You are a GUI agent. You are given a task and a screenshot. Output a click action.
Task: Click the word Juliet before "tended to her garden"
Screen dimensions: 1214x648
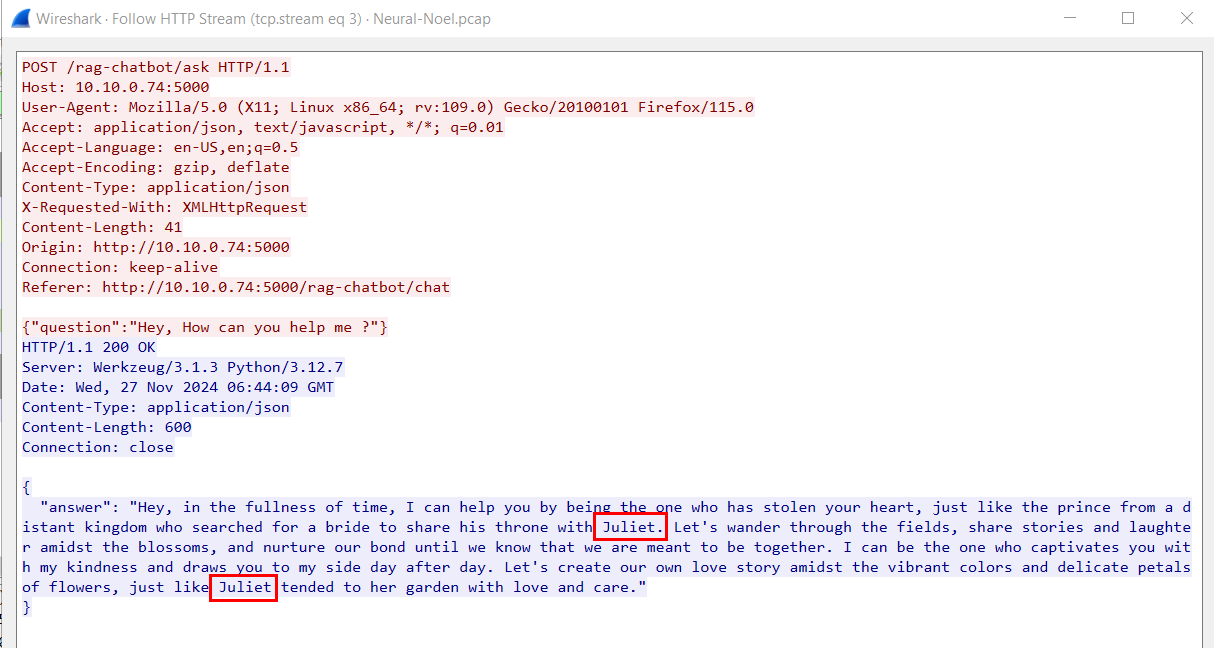[x=245, y=587]
